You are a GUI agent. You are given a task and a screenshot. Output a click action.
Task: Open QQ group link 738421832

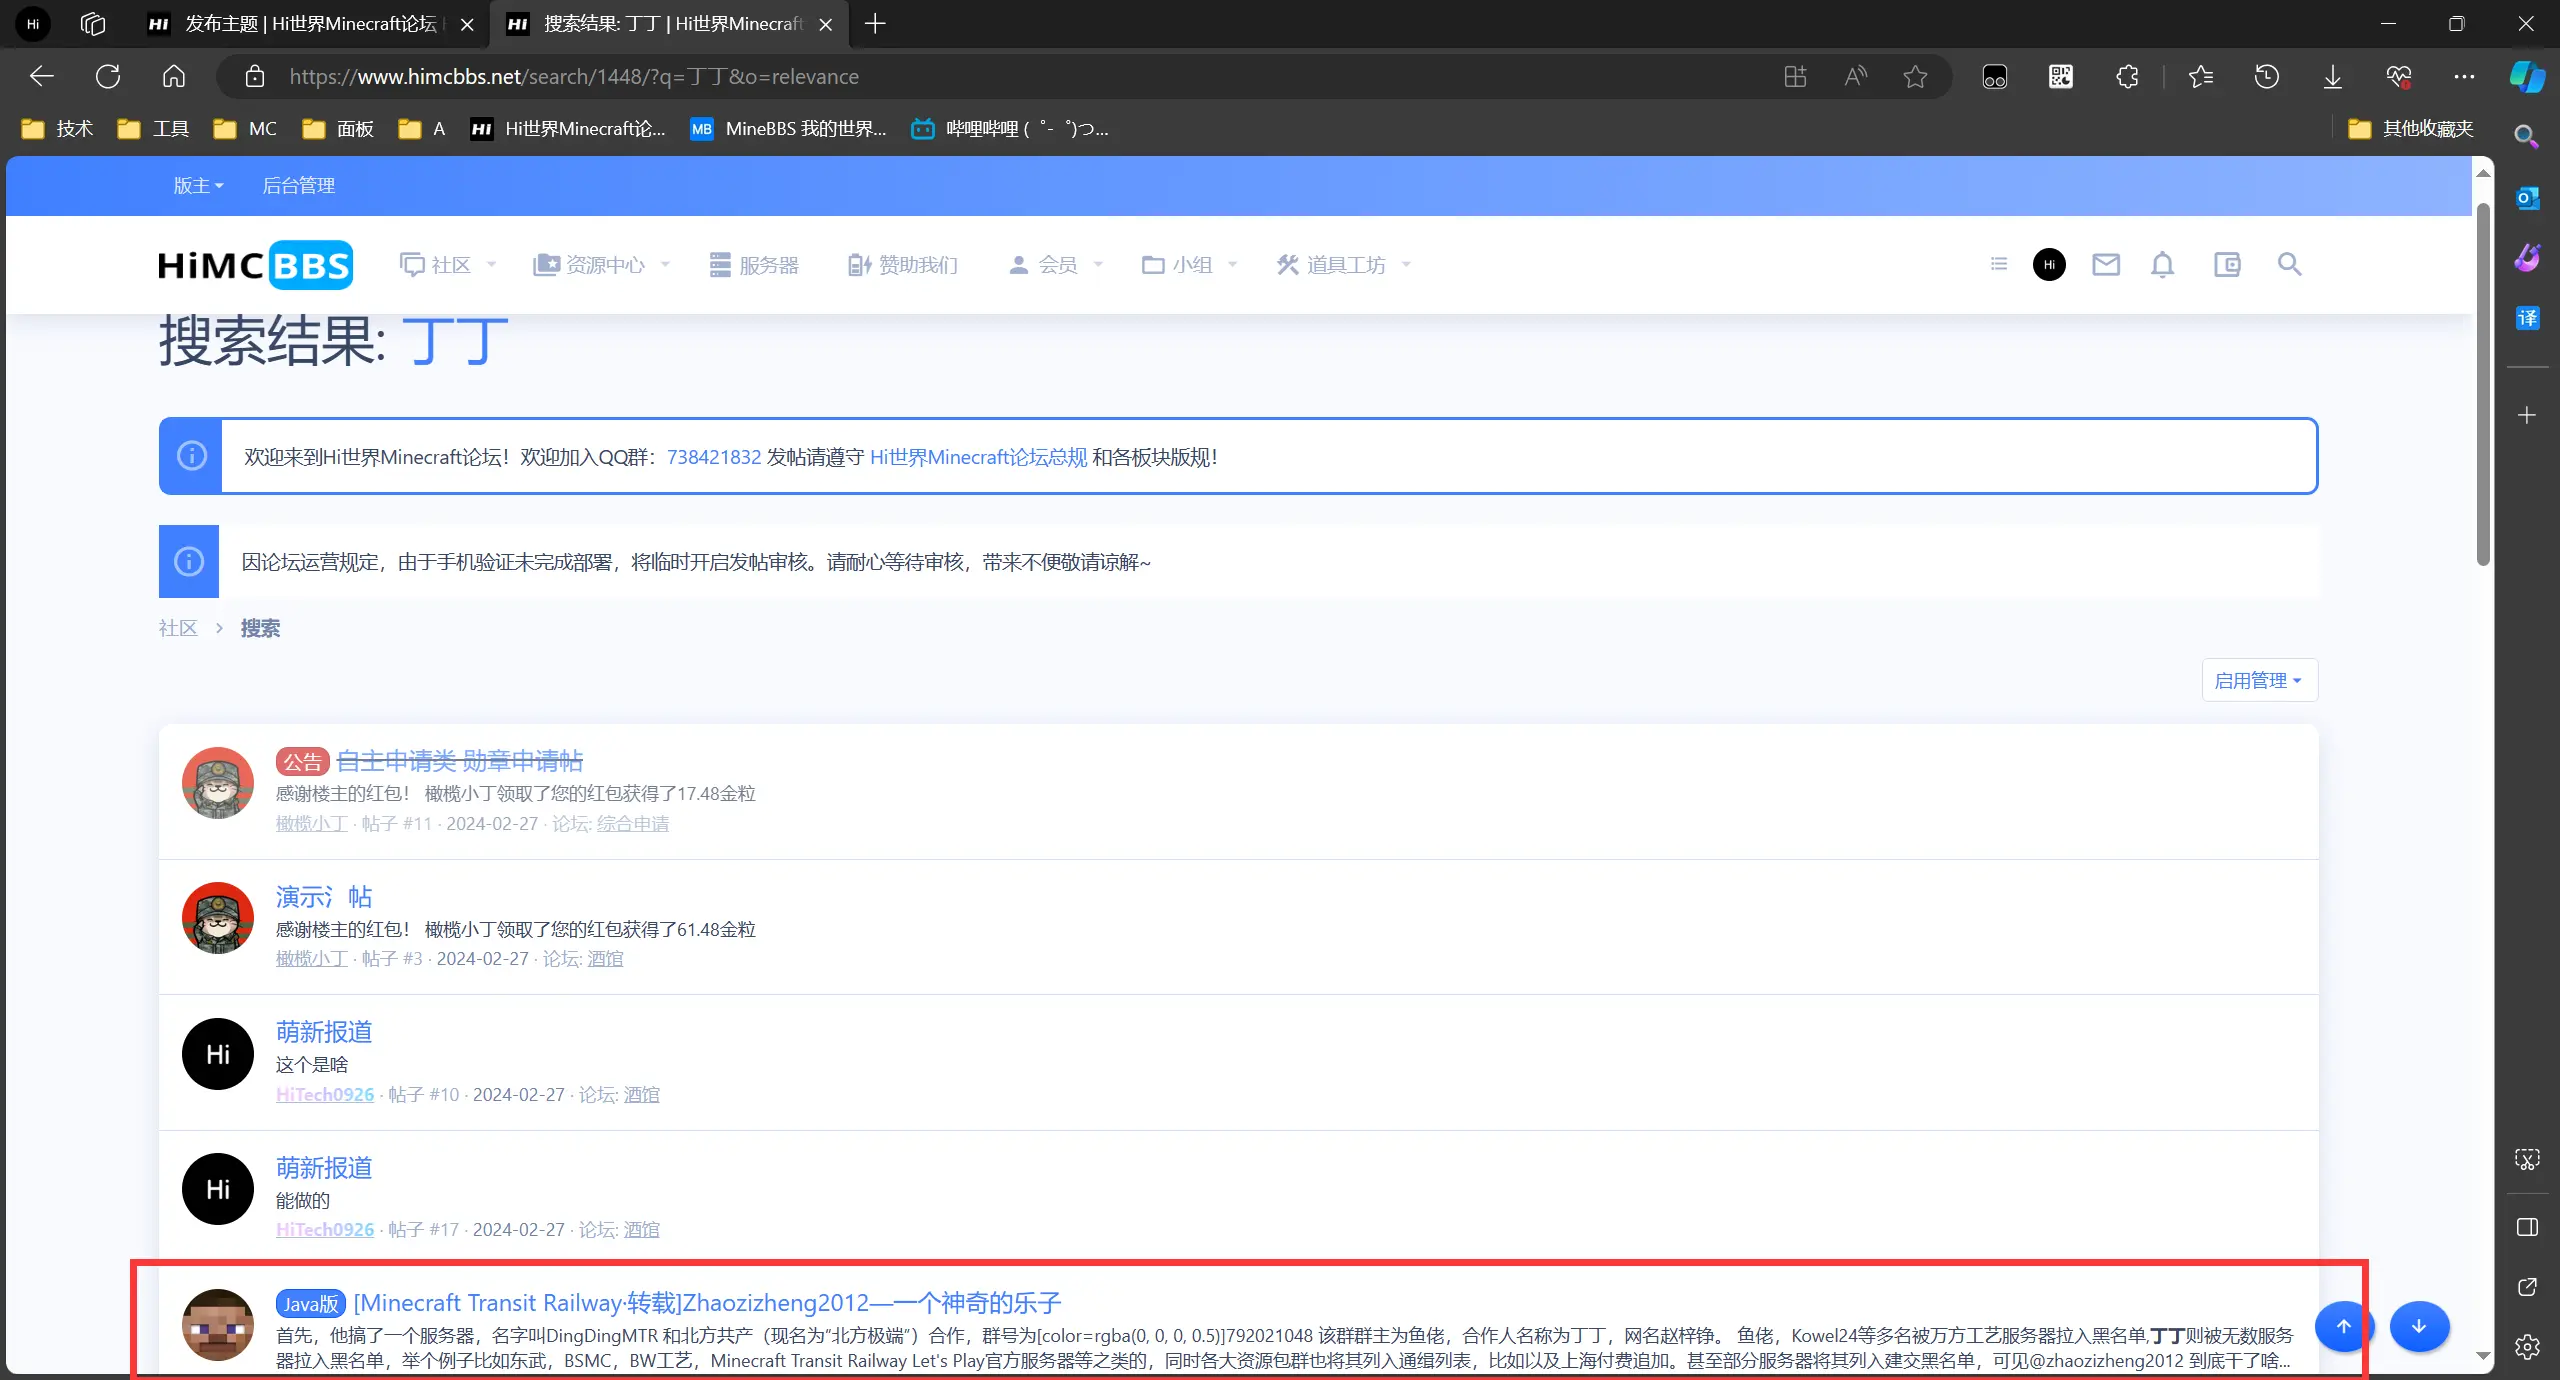(713, 457)
